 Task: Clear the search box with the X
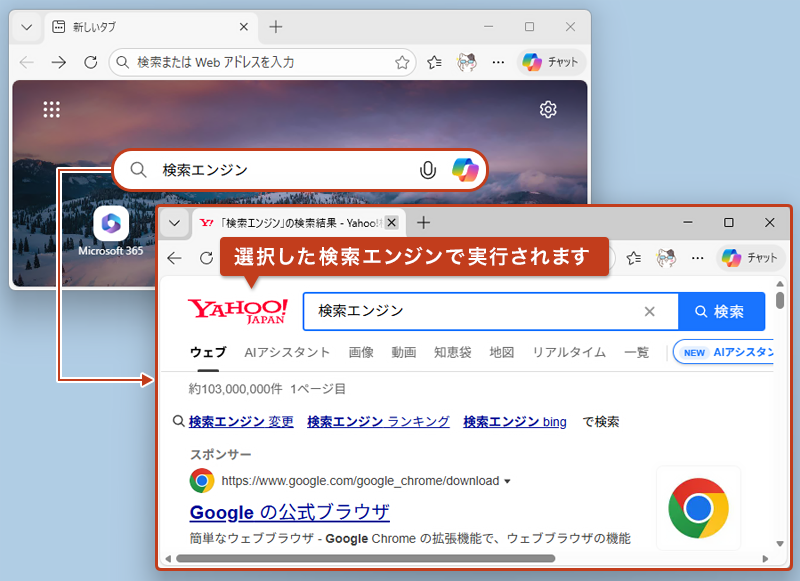(649, 311)
